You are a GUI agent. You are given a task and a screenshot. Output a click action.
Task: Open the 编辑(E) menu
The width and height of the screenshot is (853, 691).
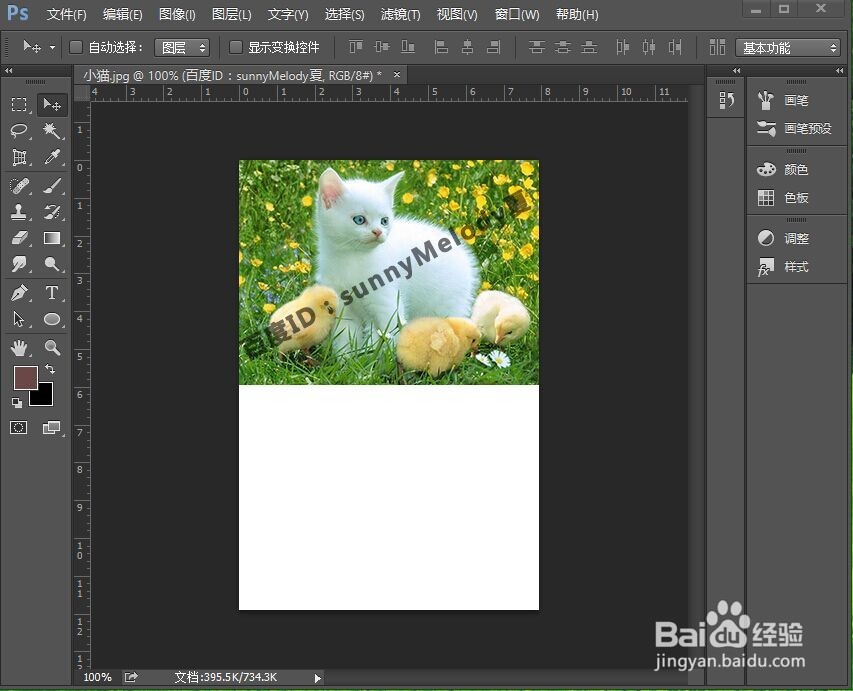point(122,15)
